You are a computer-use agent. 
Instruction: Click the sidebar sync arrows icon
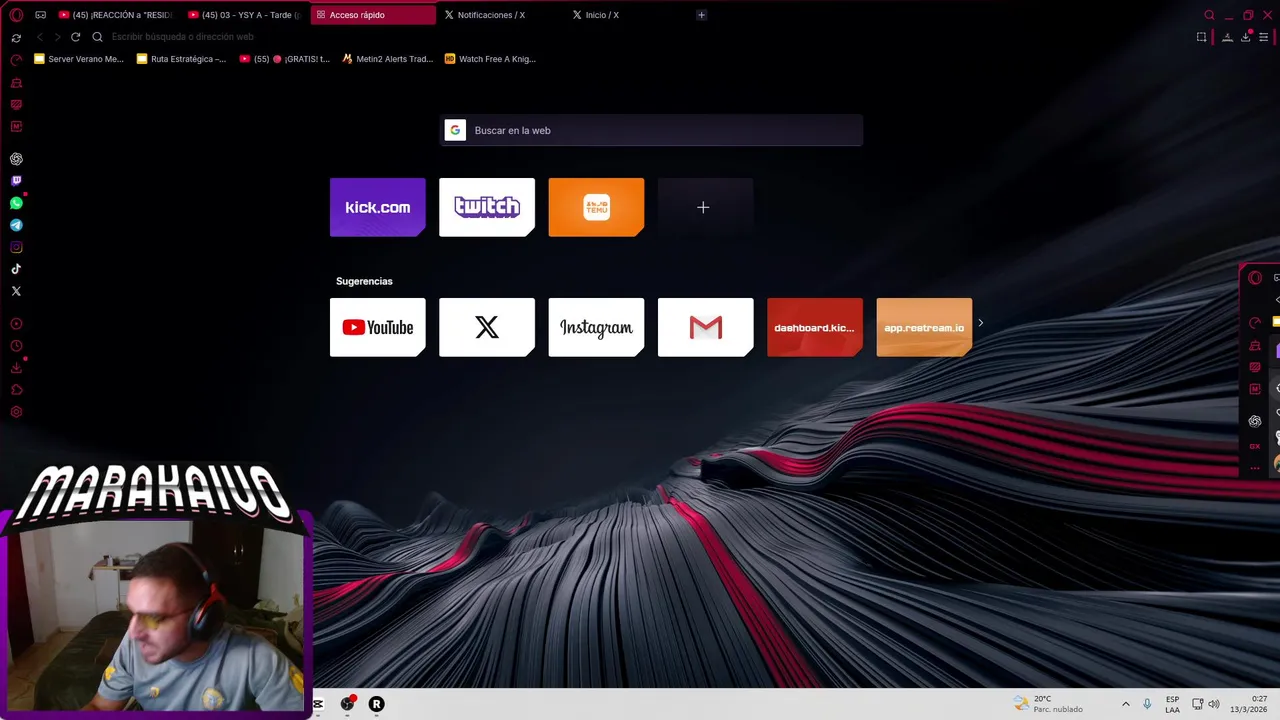pyautogui.click(x=16, y=37)
